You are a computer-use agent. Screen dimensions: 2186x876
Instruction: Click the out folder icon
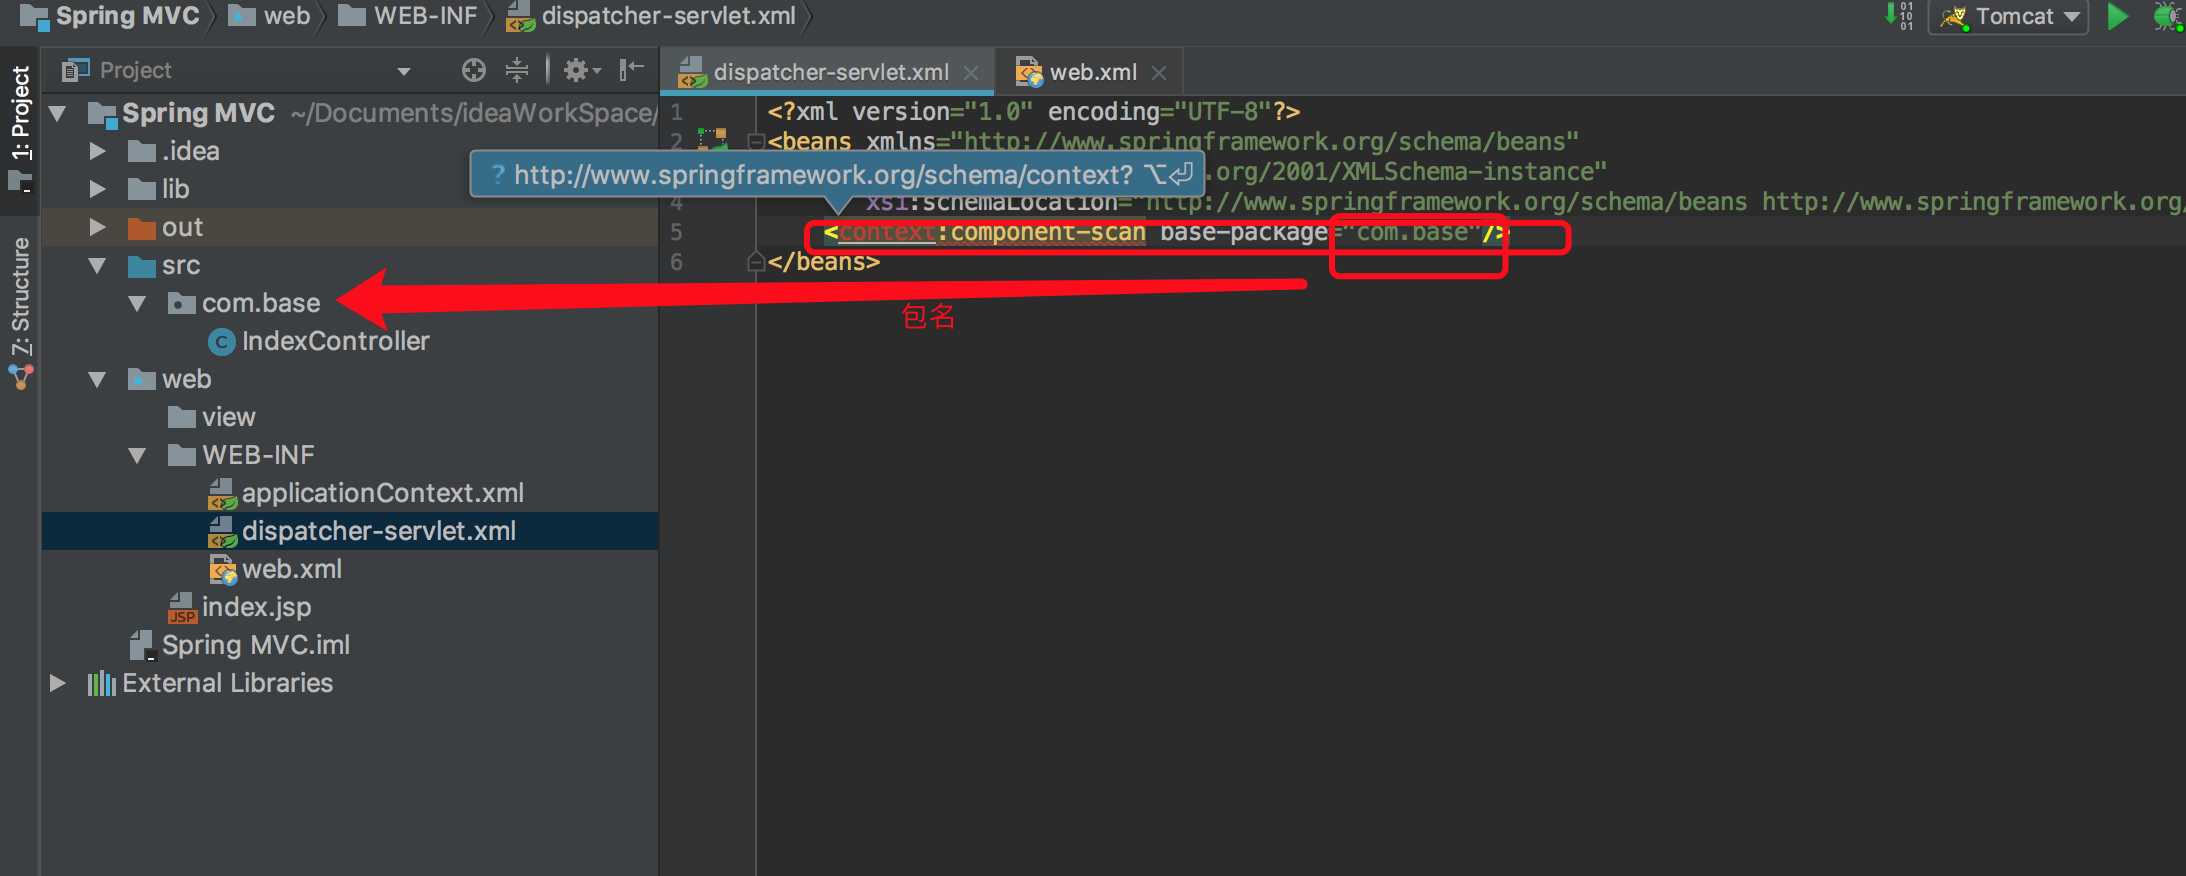pos(142,228)
